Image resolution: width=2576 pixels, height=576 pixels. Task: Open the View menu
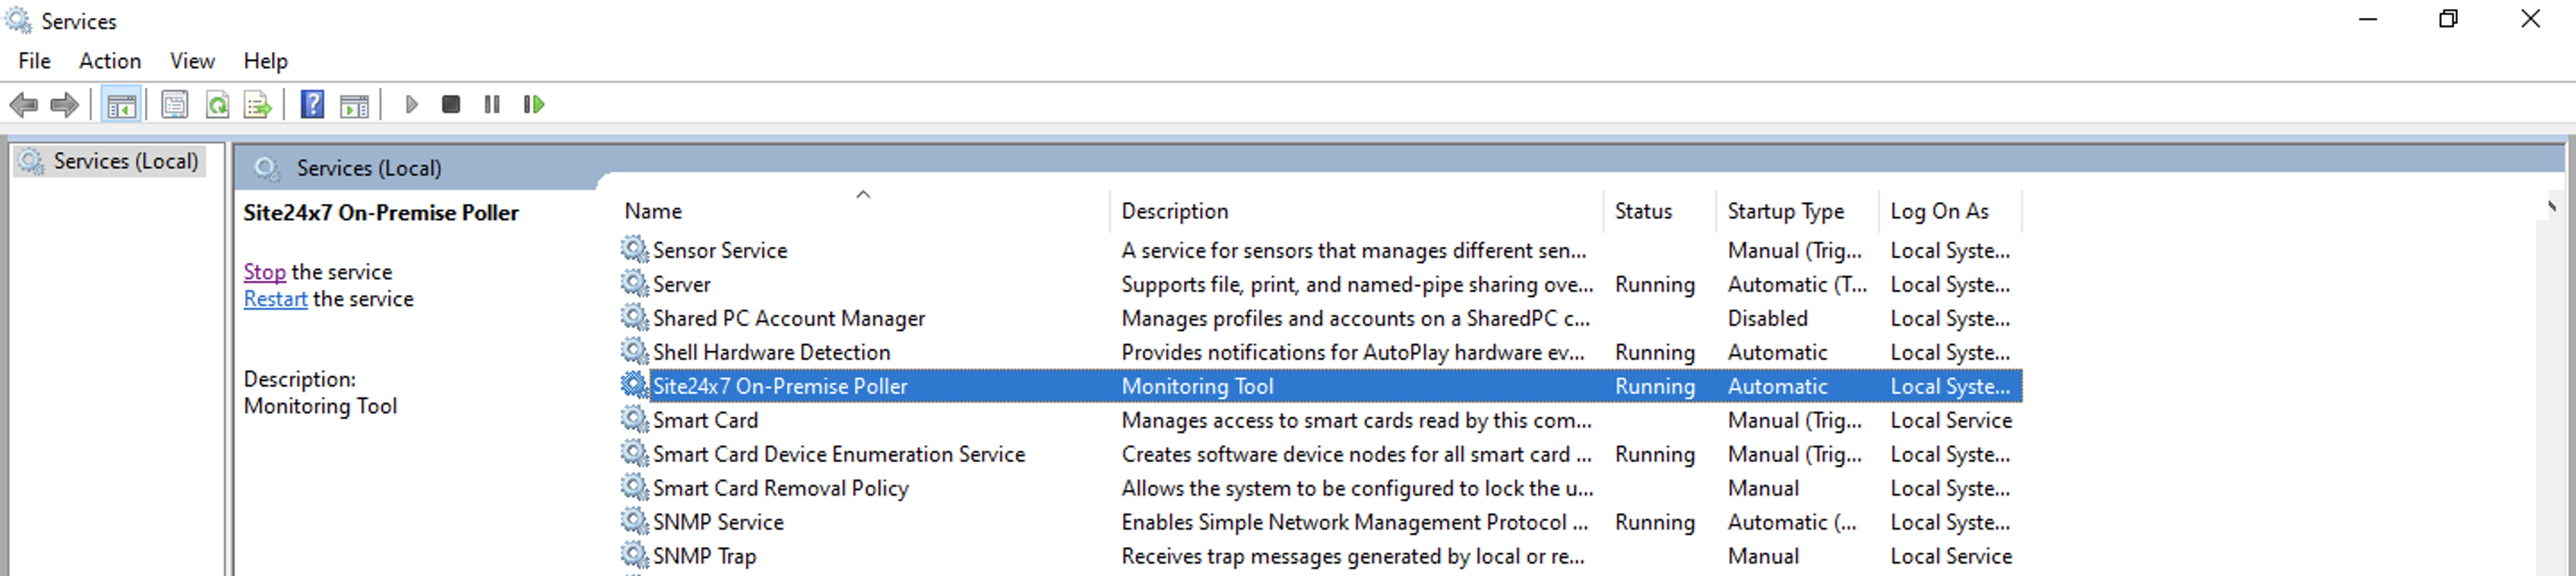tap(192, 61)
